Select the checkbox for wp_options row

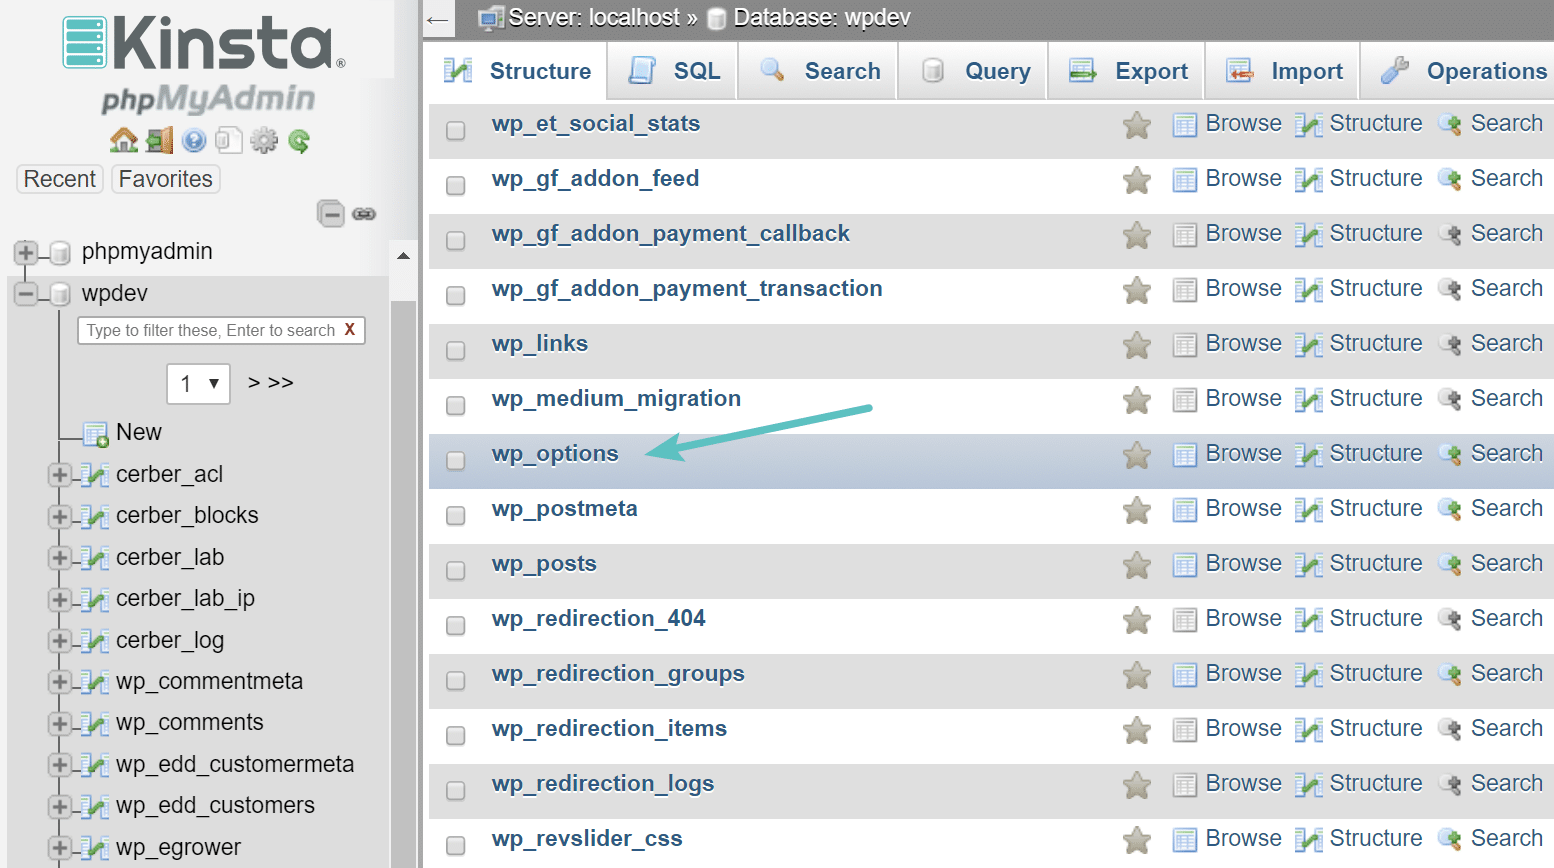(455, 460)
